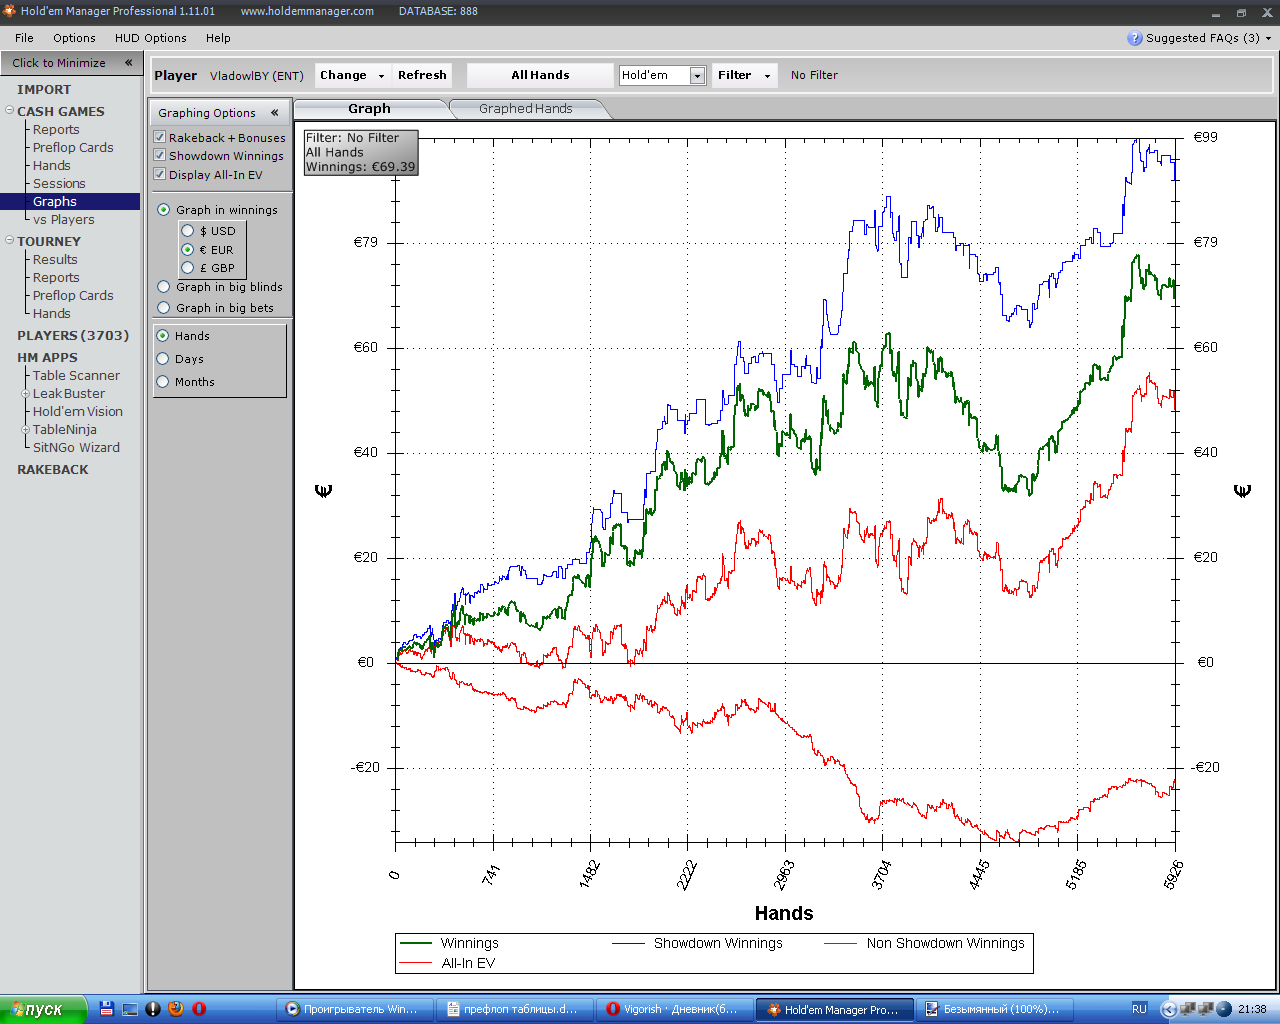Click the floppy disk quick launch icon
Screen dimensions: 1280x1024
(x=106, y=1009)
